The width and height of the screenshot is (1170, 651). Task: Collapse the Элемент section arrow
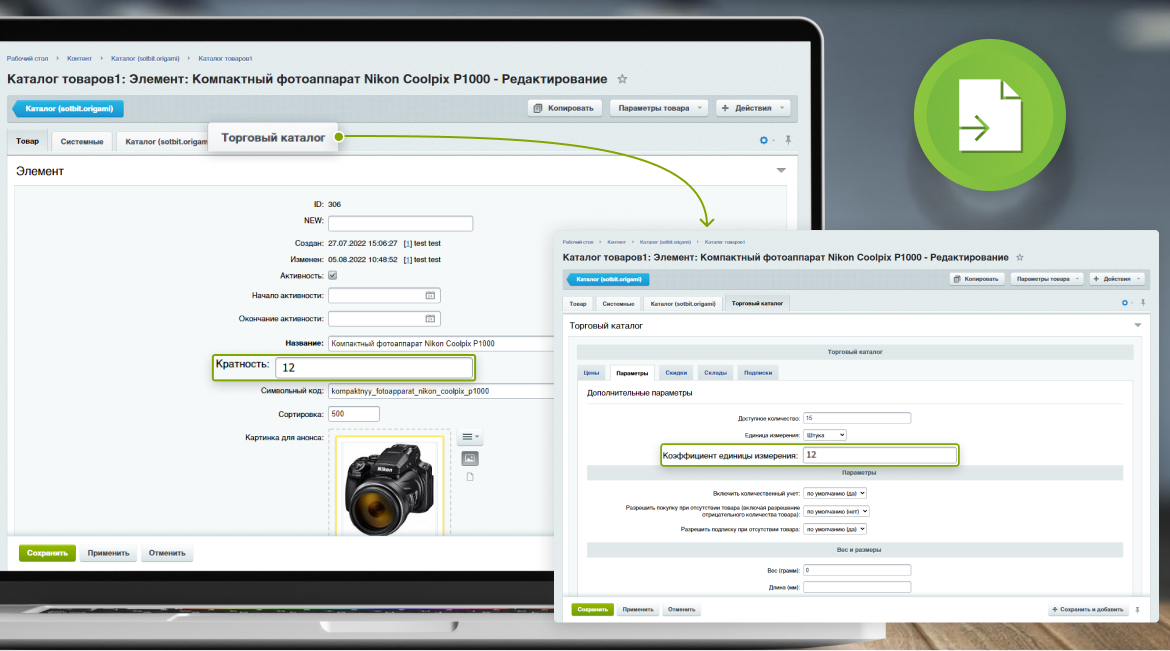[x=781, y=171]
